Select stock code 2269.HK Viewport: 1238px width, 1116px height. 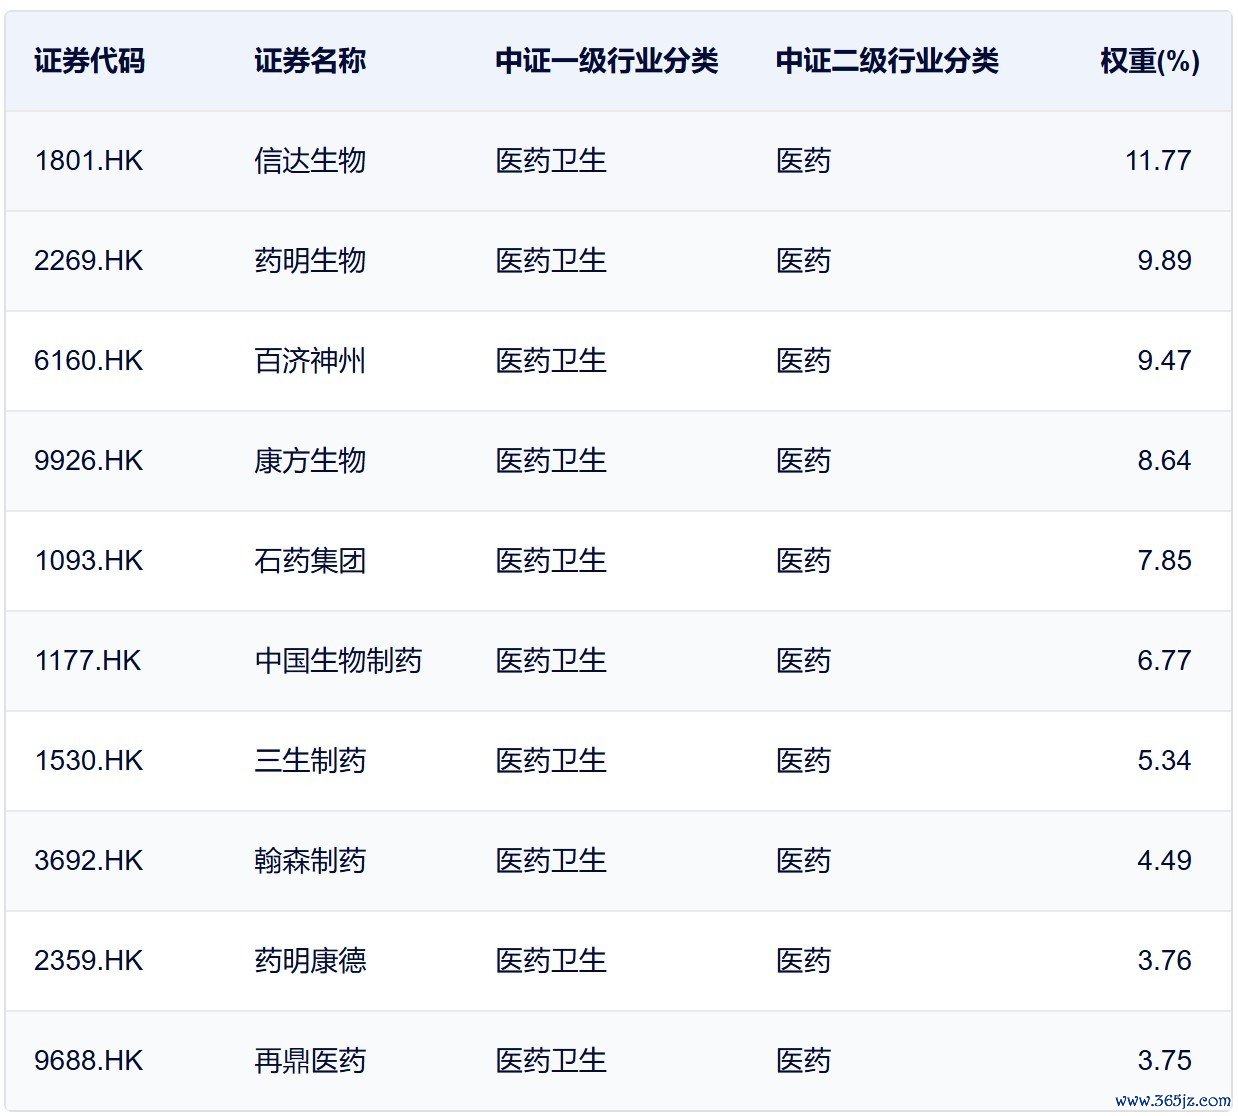[x=89, y=261]
